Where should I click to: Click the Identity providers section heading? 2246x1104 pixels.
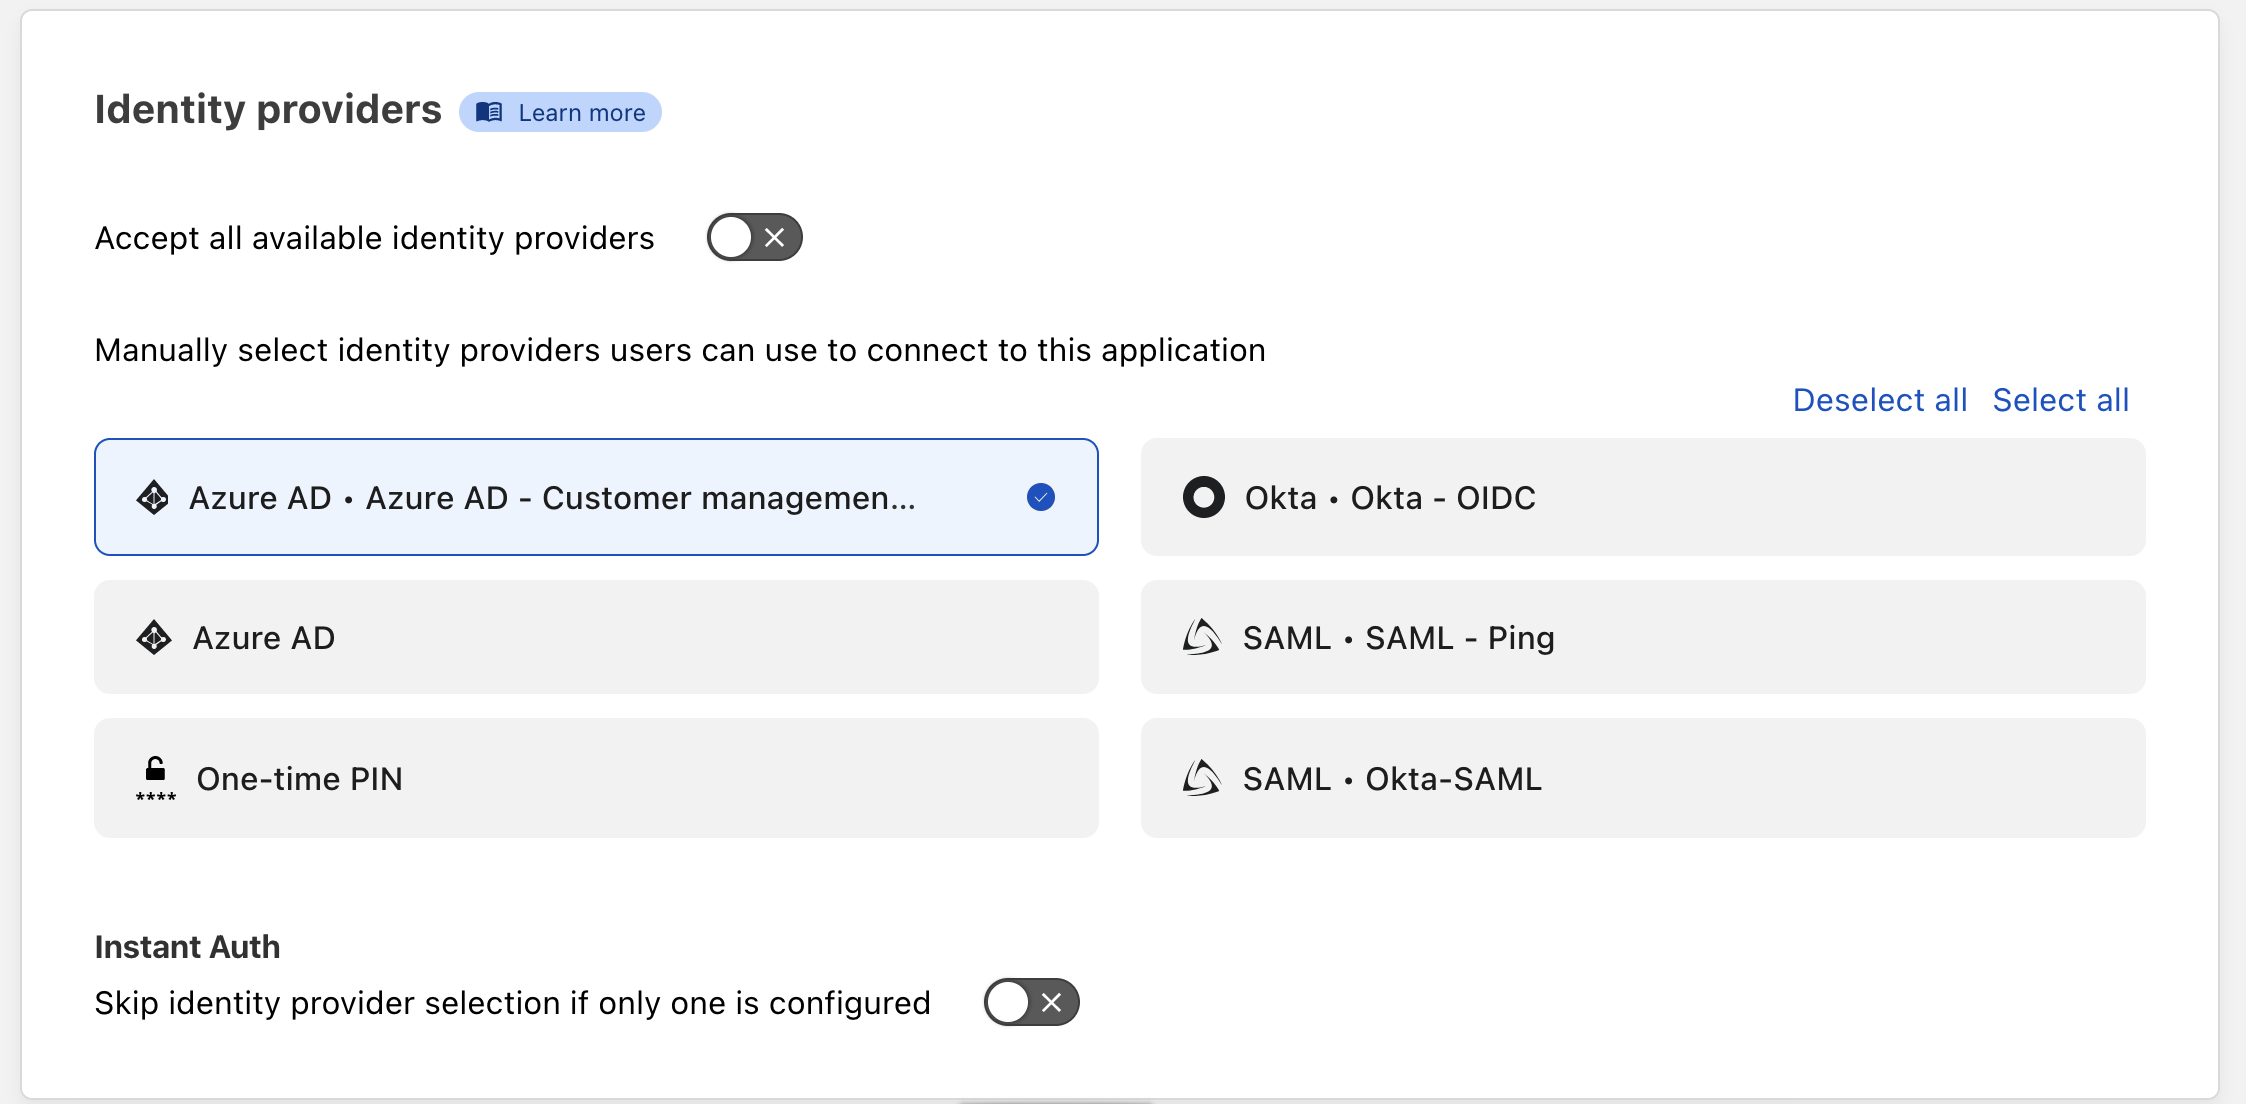tap(268, 109)
